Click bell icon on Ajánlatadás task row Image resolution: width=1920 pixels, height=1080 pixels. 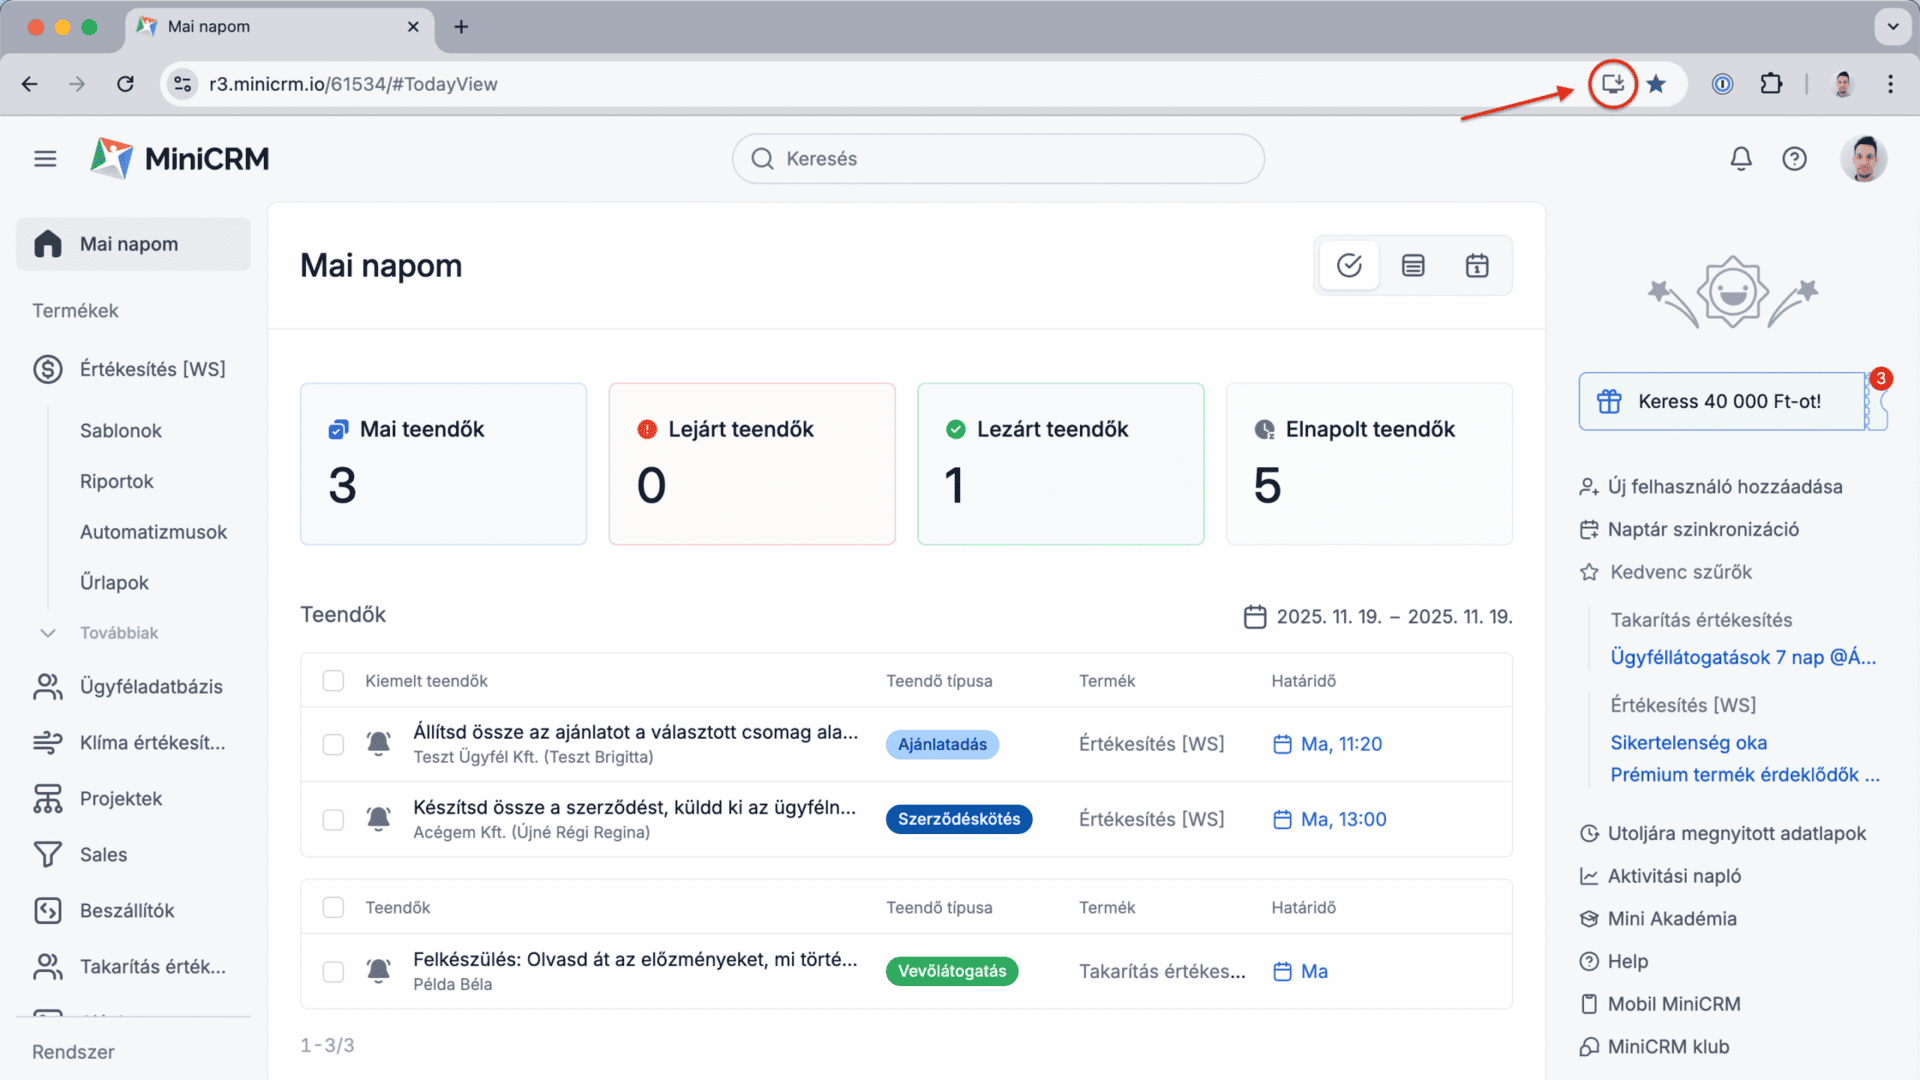click(378, 744)
